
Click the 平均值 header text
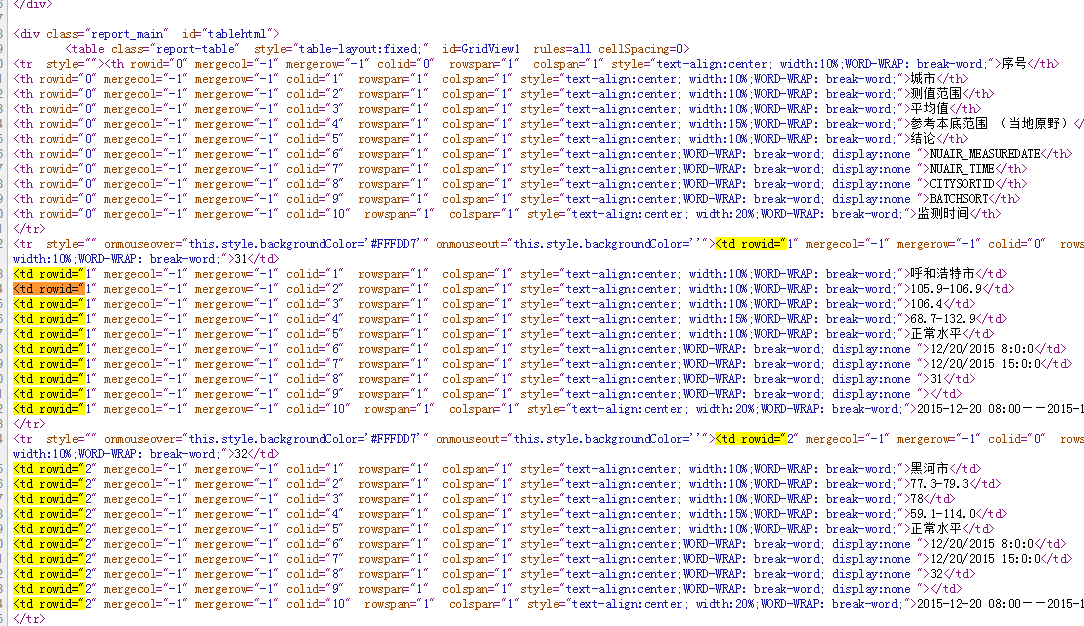click(x=930, y=108)
